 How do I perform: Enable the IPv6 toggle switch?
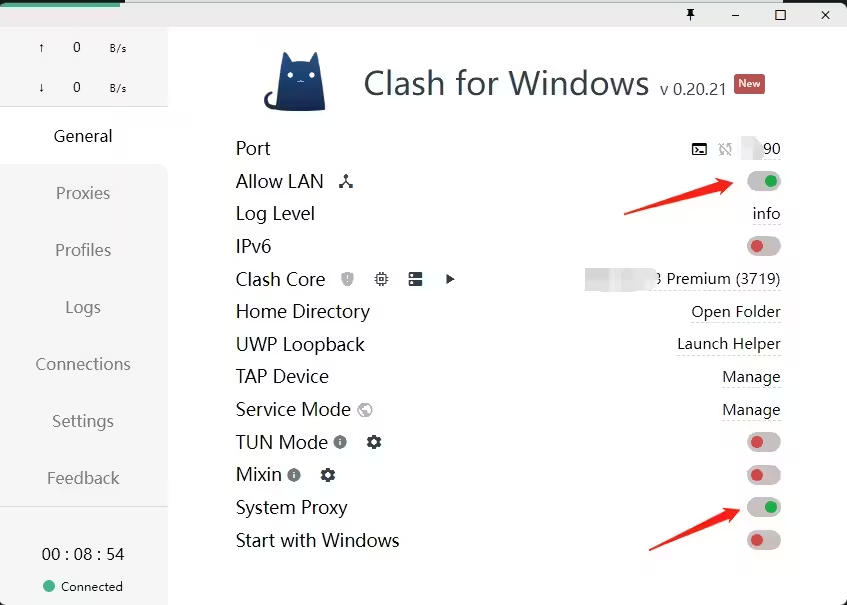764,246
